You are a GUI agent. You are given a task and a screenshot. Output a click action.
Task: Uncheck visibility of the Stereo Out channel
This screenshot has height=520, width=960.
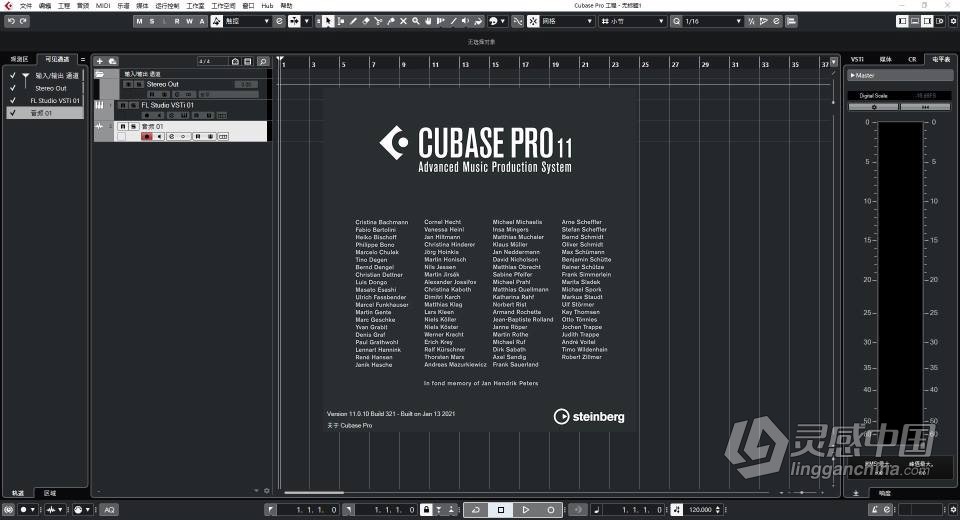point(12,88)
